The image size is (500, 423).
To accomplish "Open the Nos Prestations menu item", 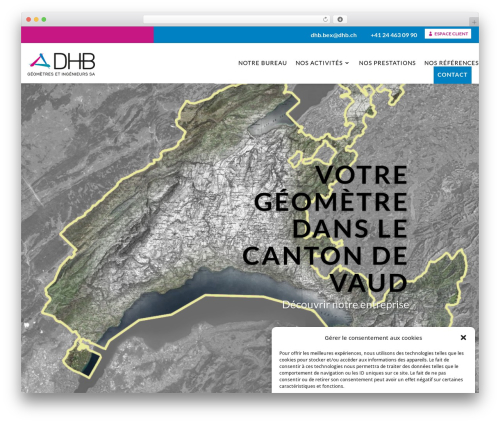I will click(387, 63).
